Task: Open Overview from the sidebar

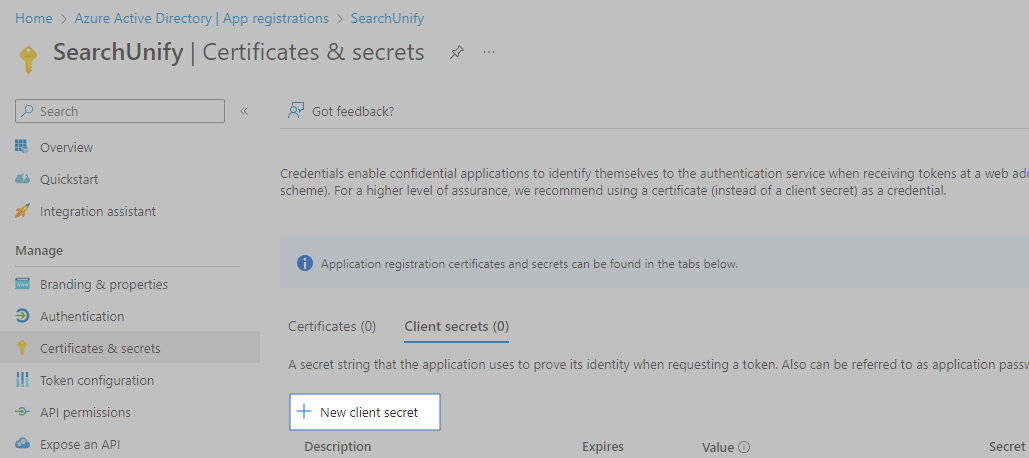Action: (x=66, y=147)
